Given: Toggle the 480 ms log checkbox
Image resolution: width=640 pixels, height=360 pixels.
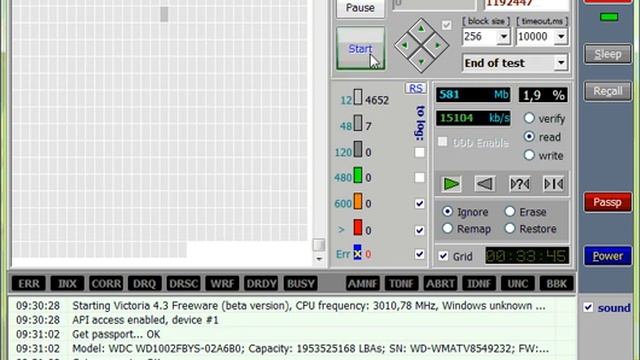Looking at the screenshot, I should click(420, 178).
